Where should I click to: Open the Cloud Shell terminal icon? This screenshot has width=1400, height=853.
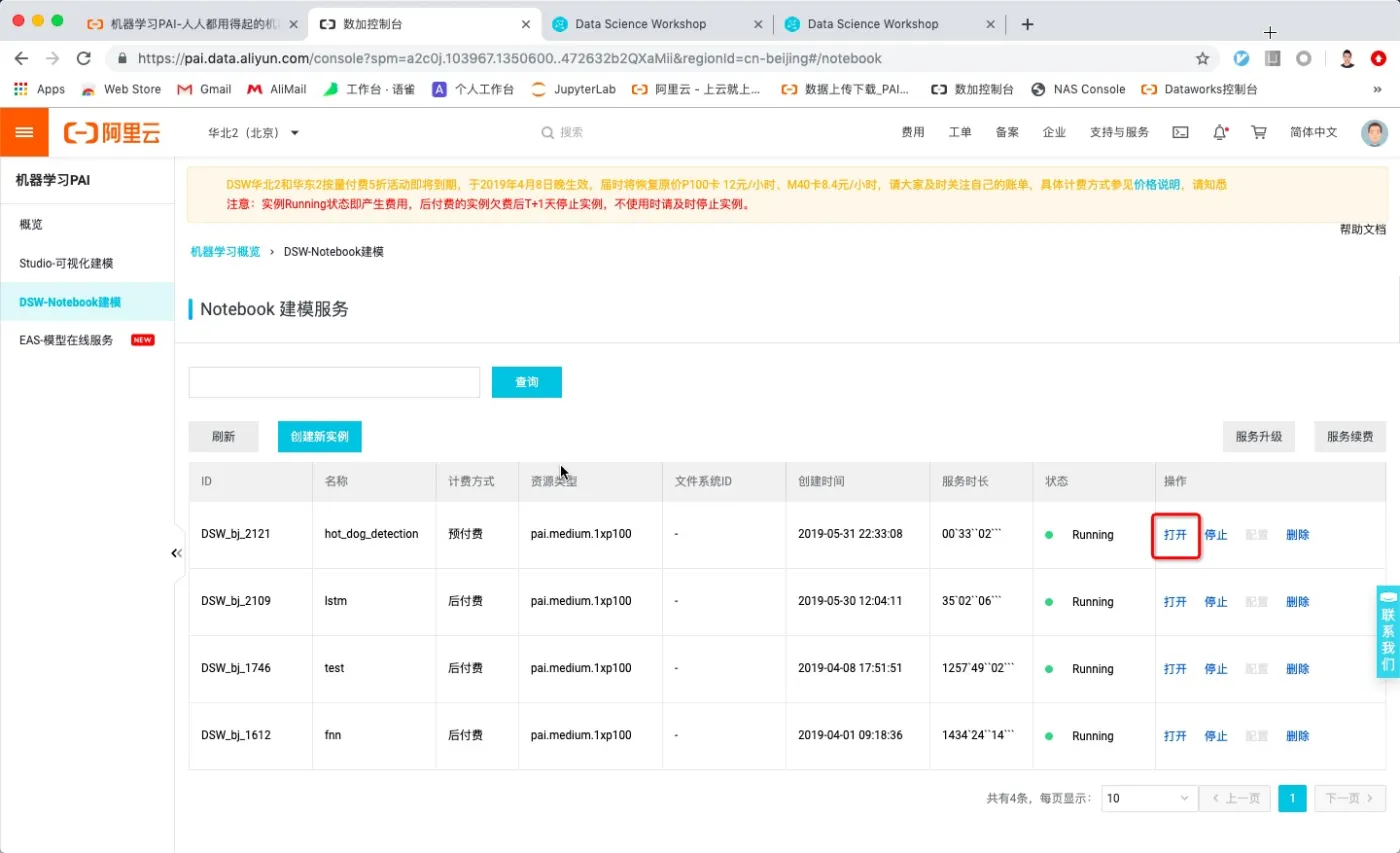click(1181, 132)
